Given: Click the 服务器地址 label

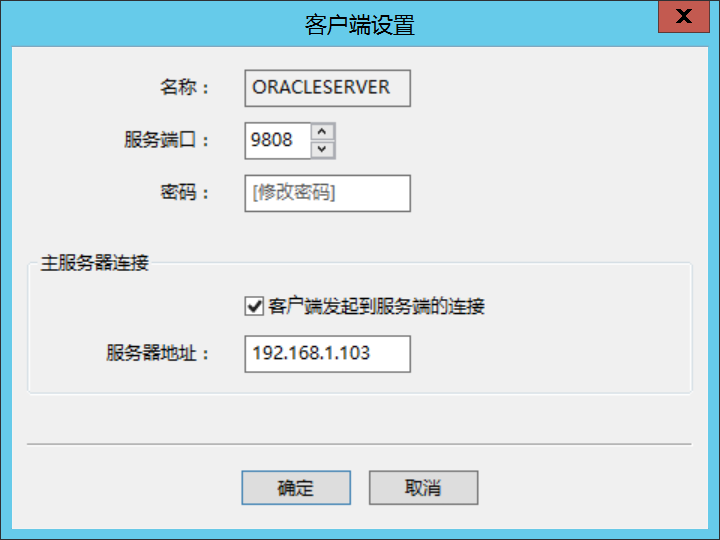Looking at the screenshot, I should (158, 353).
